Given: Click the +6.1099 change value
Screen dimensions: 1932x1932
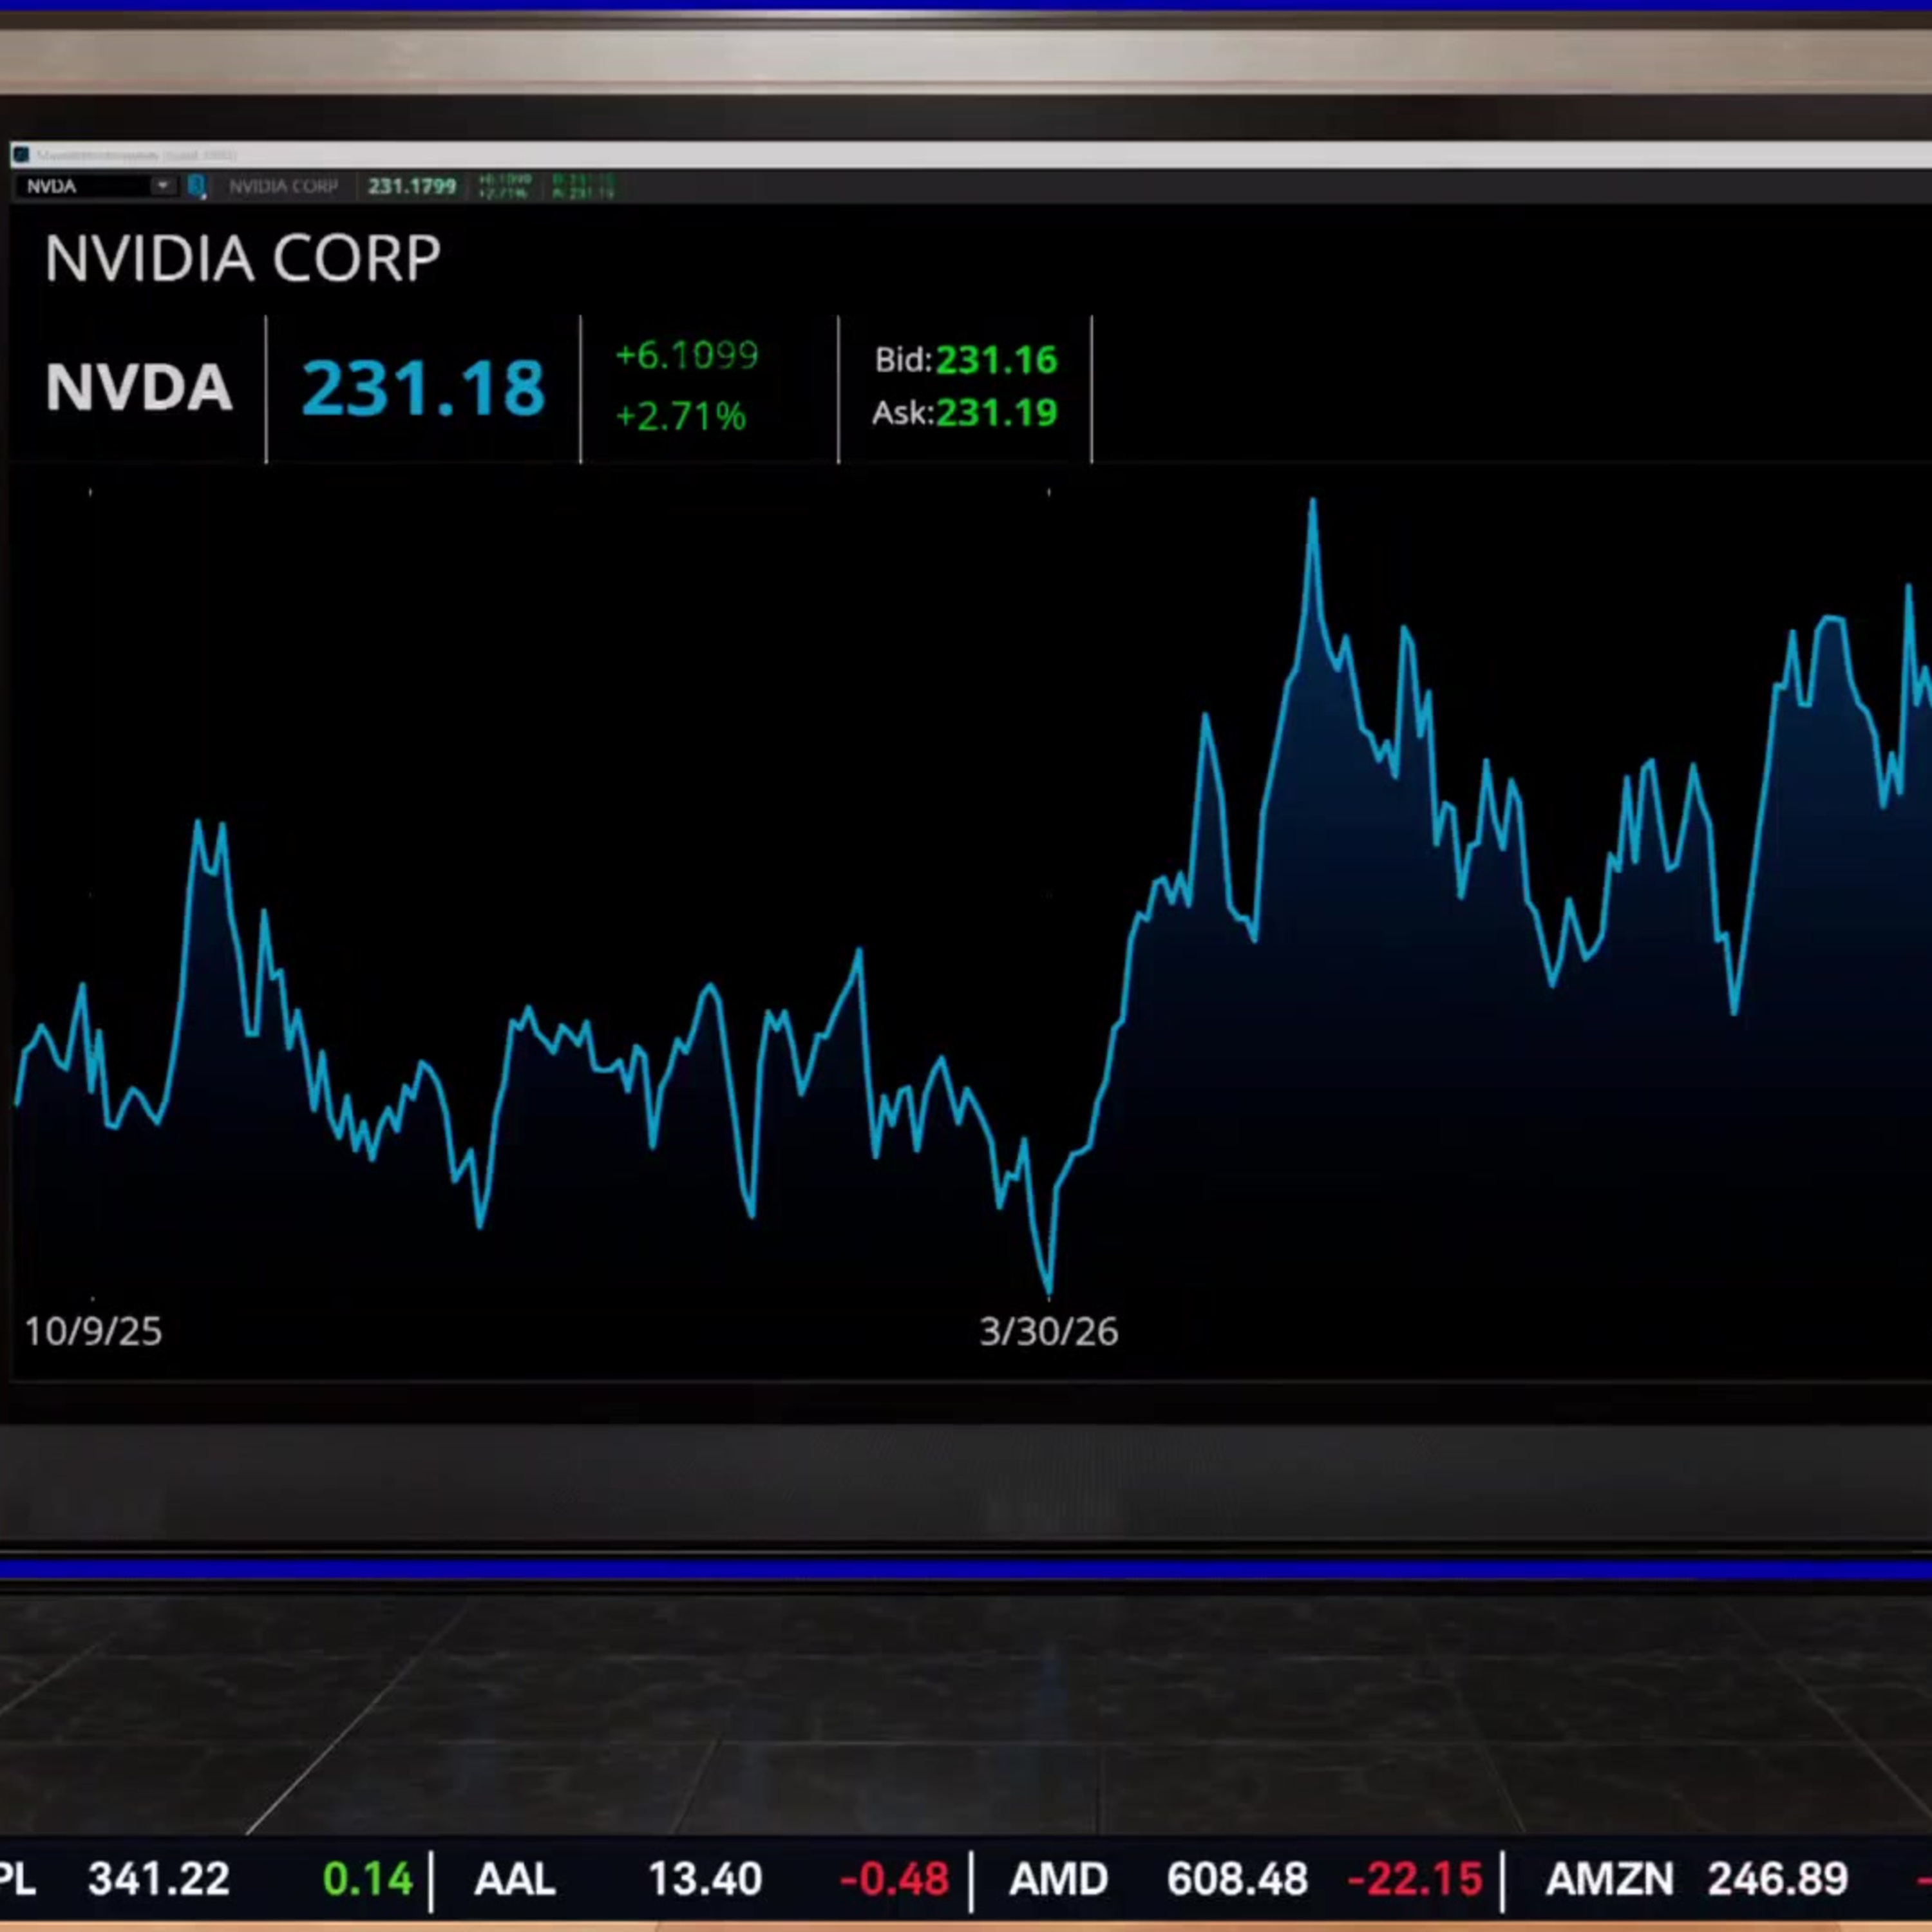Looking at the screenshot, I should (x=687, y=355).
